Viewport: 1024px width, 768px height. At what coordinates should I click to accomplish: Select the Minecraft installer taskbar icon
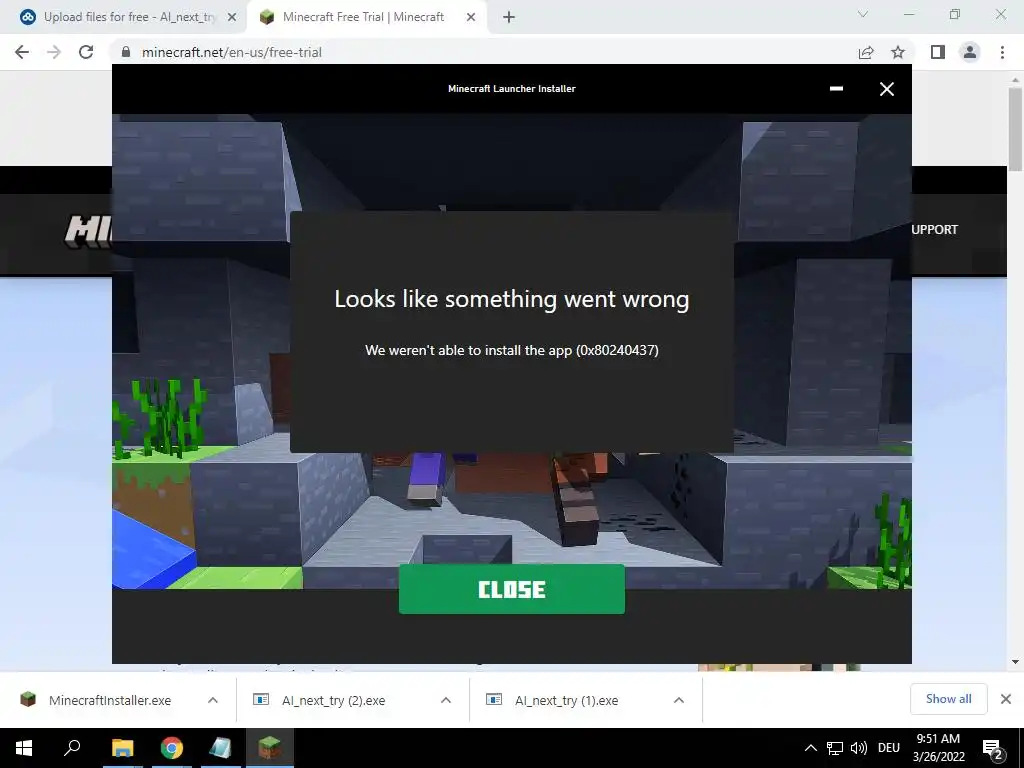tap(270, 748)
